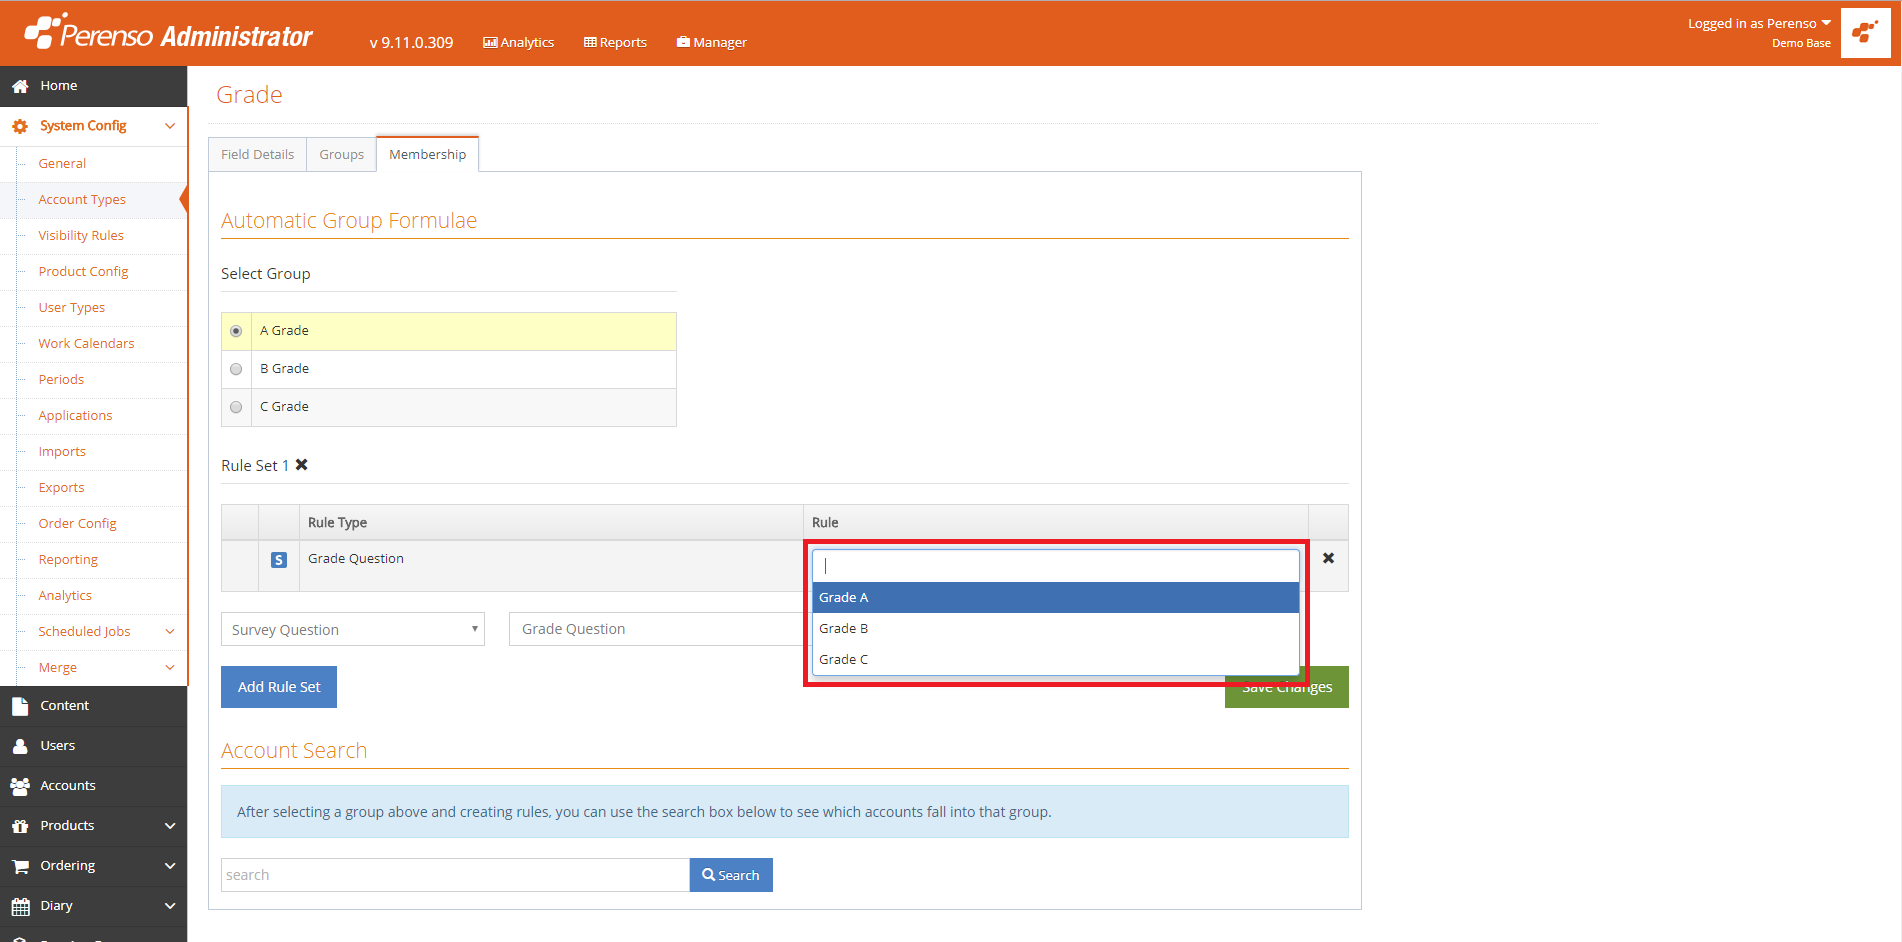Viewport: 1902px width, 942px height.
Task: Open the Membership tab
Action: (428, 154)
